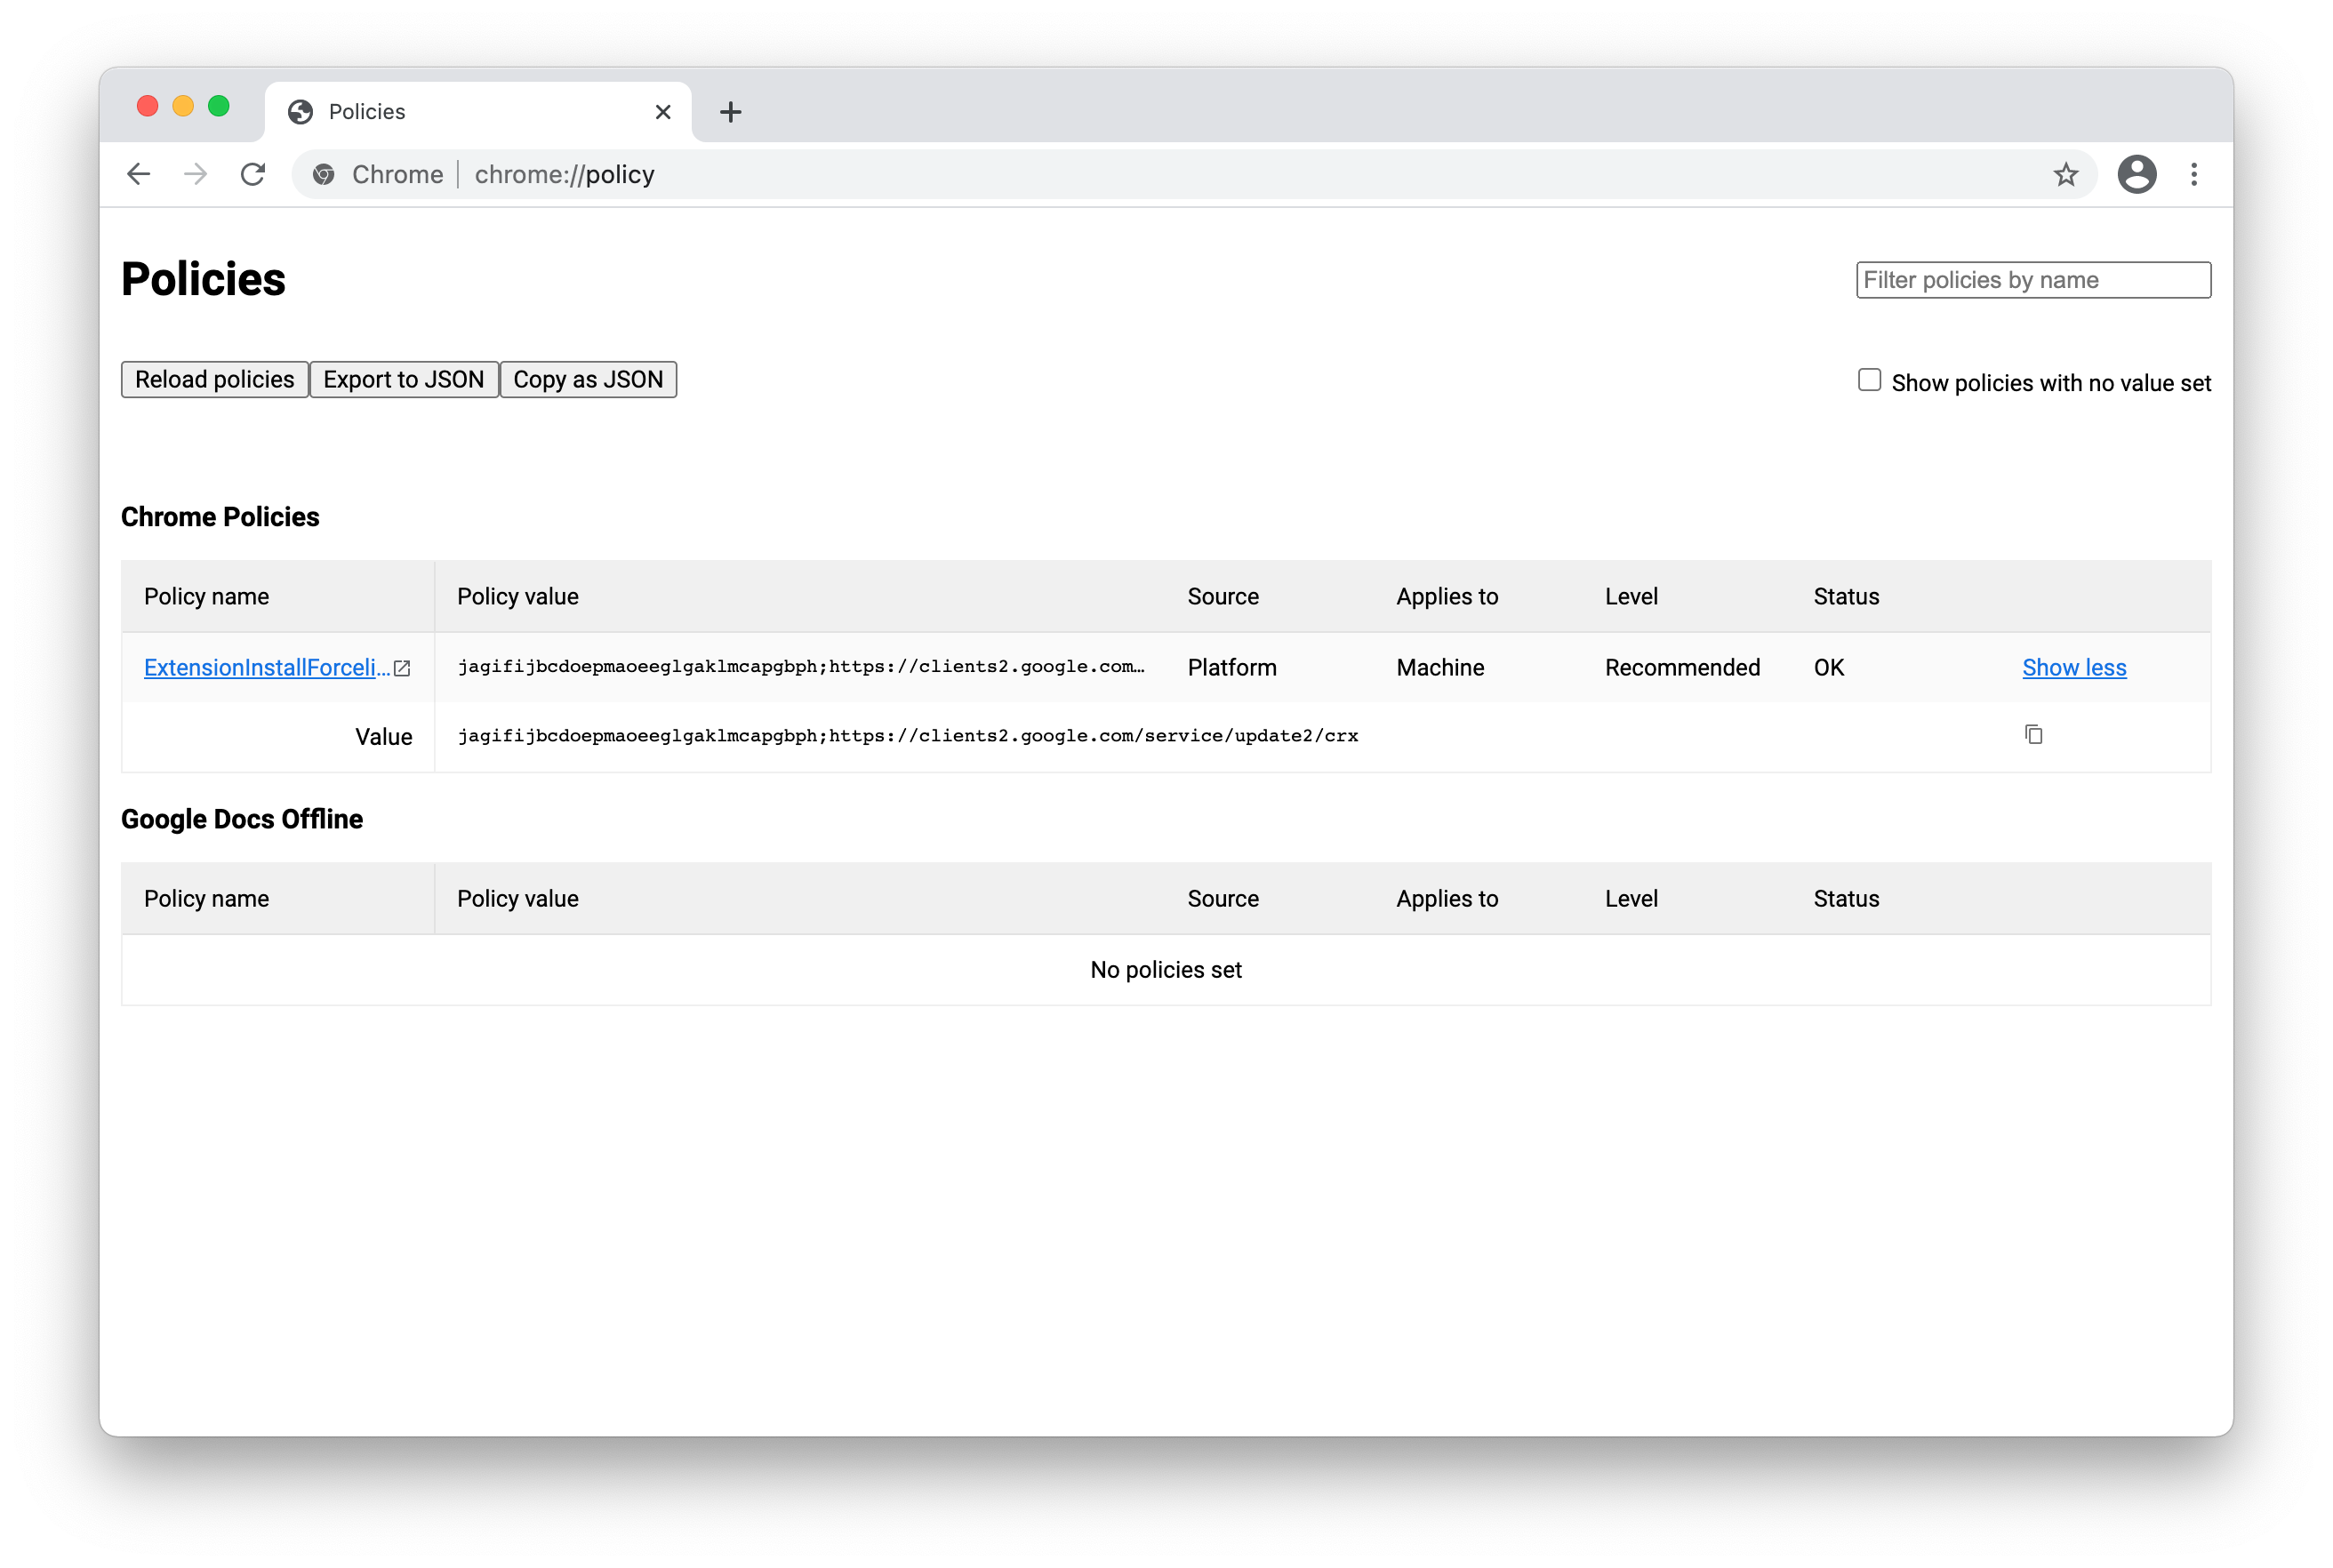The height and width of the screenshot is (1568, 2333).
Task: Click the forward navigation arrow
Action: point(196,174)
